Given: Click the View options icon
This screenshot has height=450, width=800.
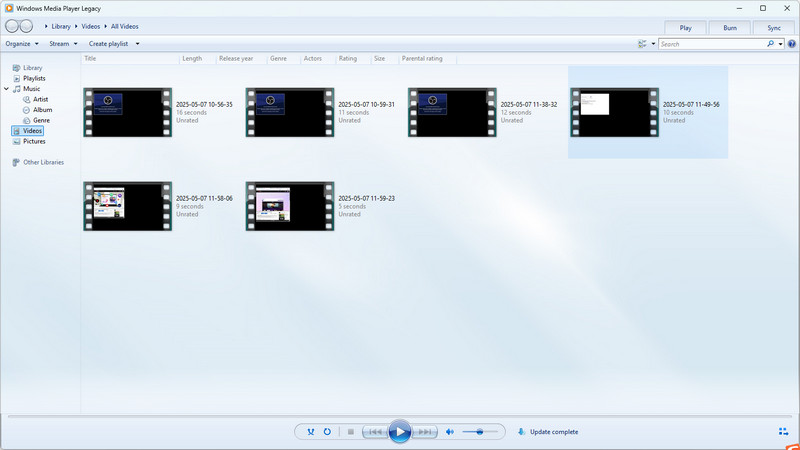Looking at the screenshot, I should (642, 44).
